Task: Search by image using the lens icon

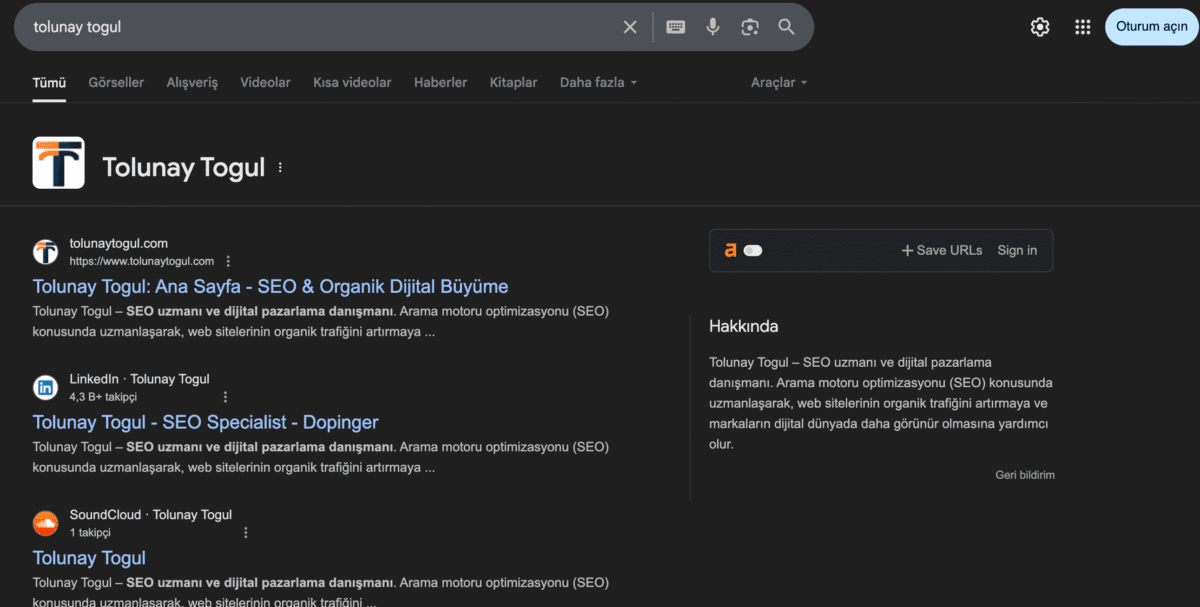Action: click(x=750, y=27)
